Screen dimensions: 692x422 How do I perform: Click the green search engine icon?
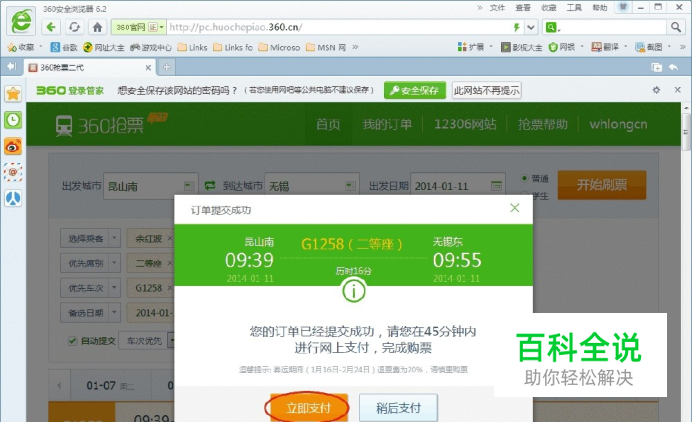coord(551,27)
